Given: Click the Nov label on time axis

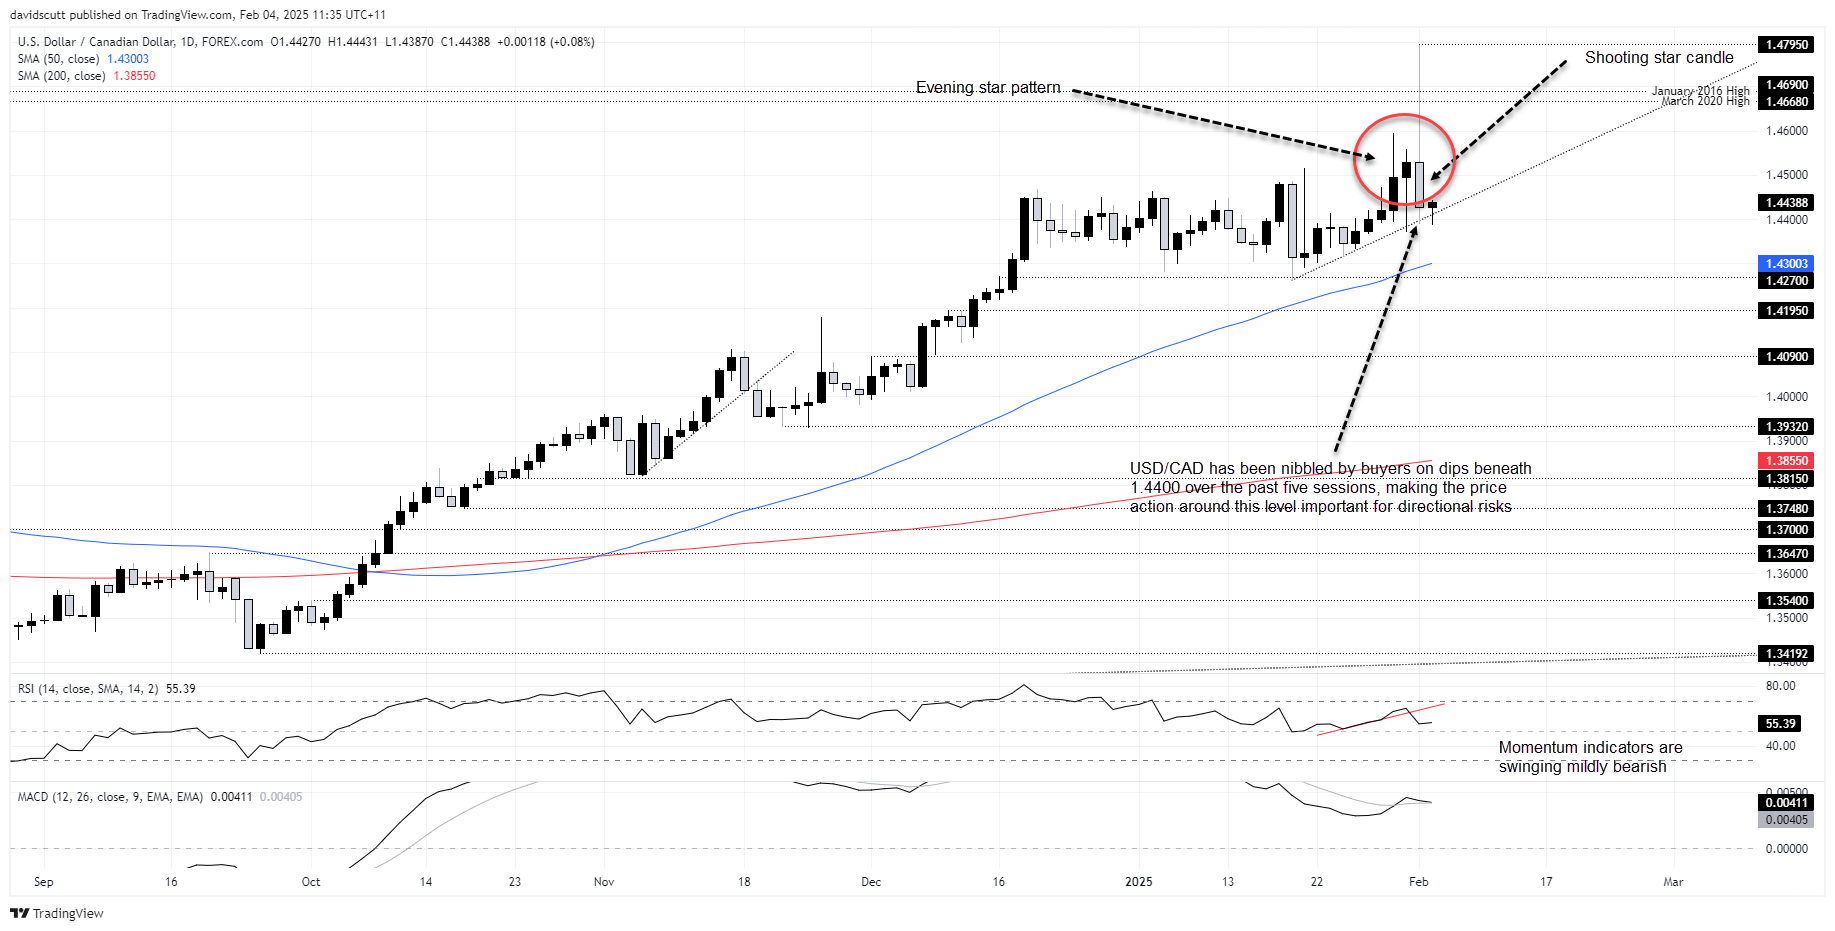Looking at the screenshot, I should point(604,882).
